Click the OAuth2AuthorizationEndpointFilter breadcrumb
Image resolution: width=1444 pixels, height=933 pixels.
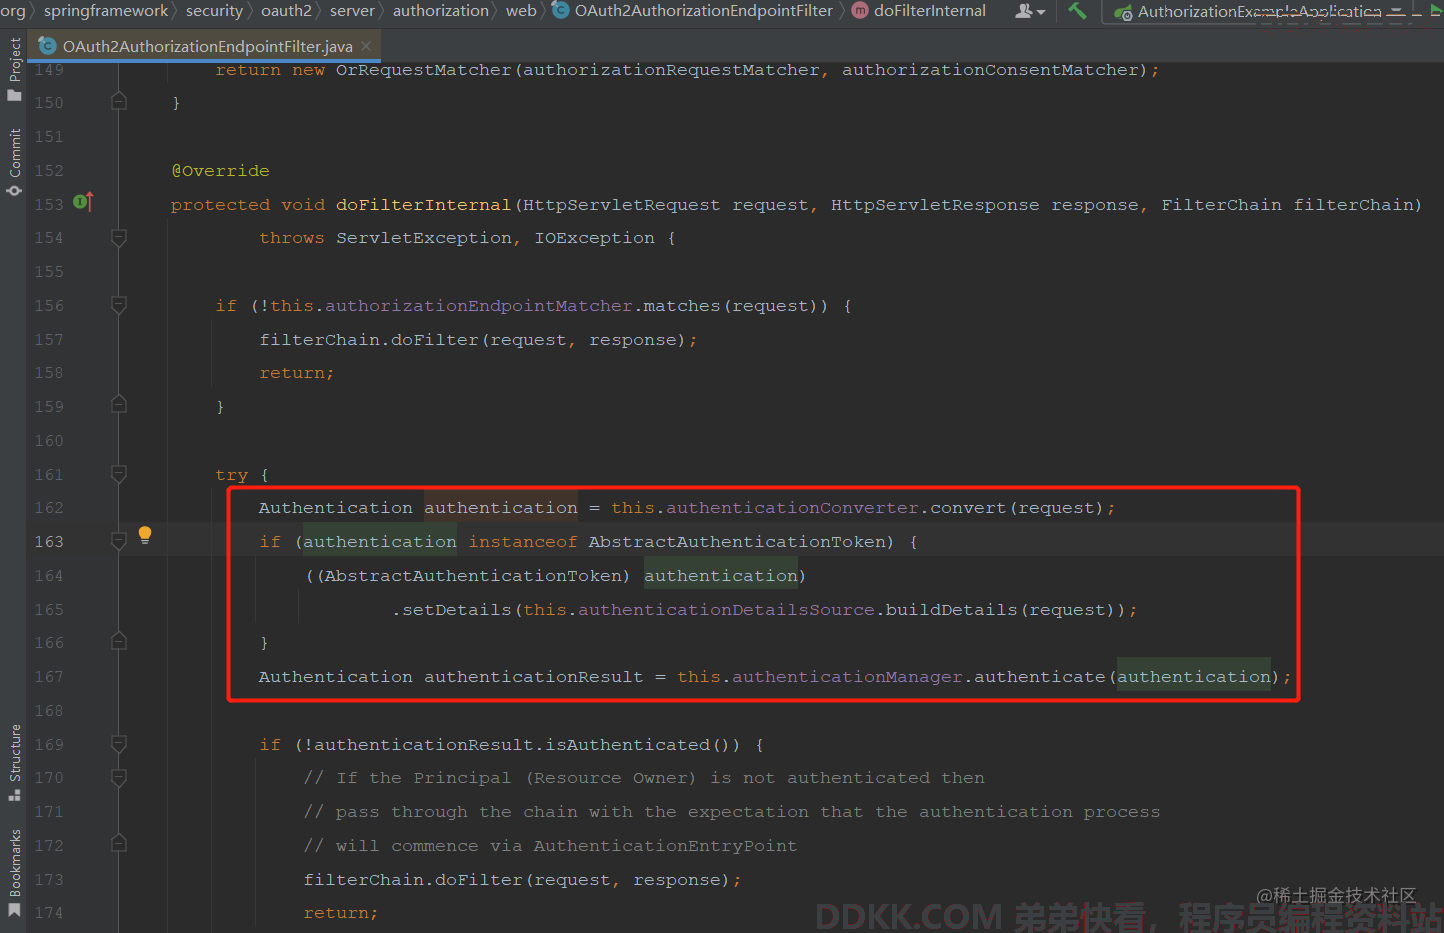click(703, 11)
